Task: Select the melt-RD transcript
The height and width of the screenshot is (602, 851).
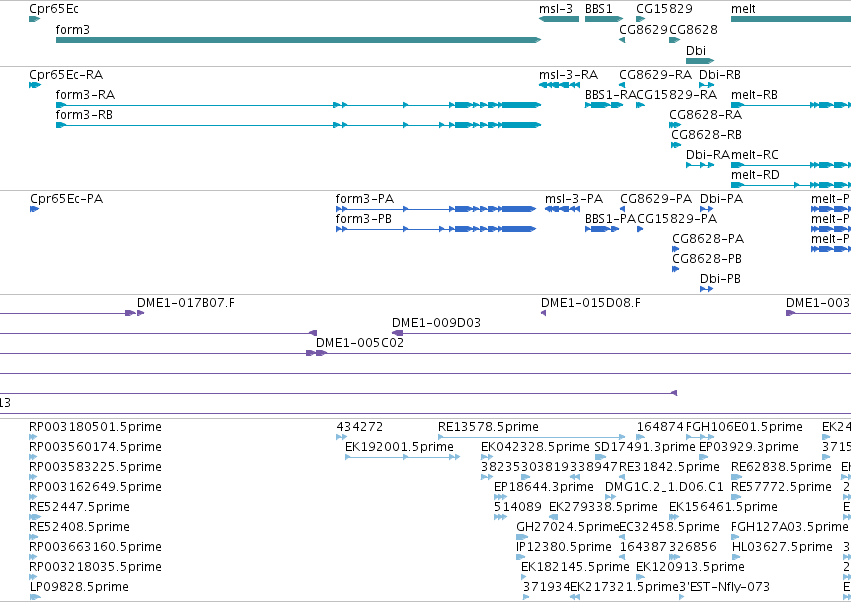Action: 791,185
